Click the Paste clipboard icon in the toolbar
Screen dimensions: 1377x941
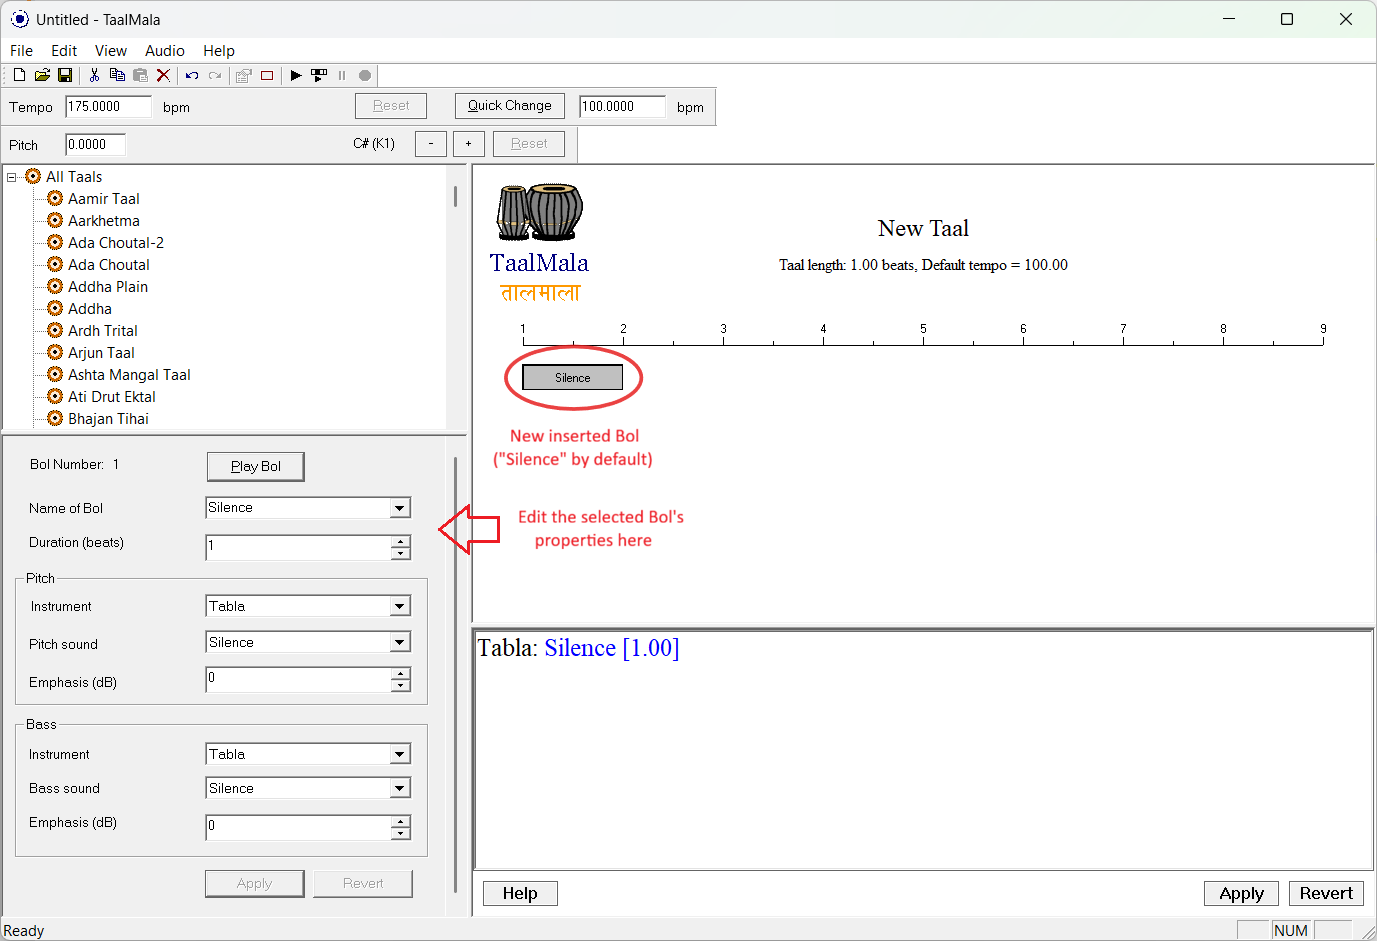click(x=140, y=75)
